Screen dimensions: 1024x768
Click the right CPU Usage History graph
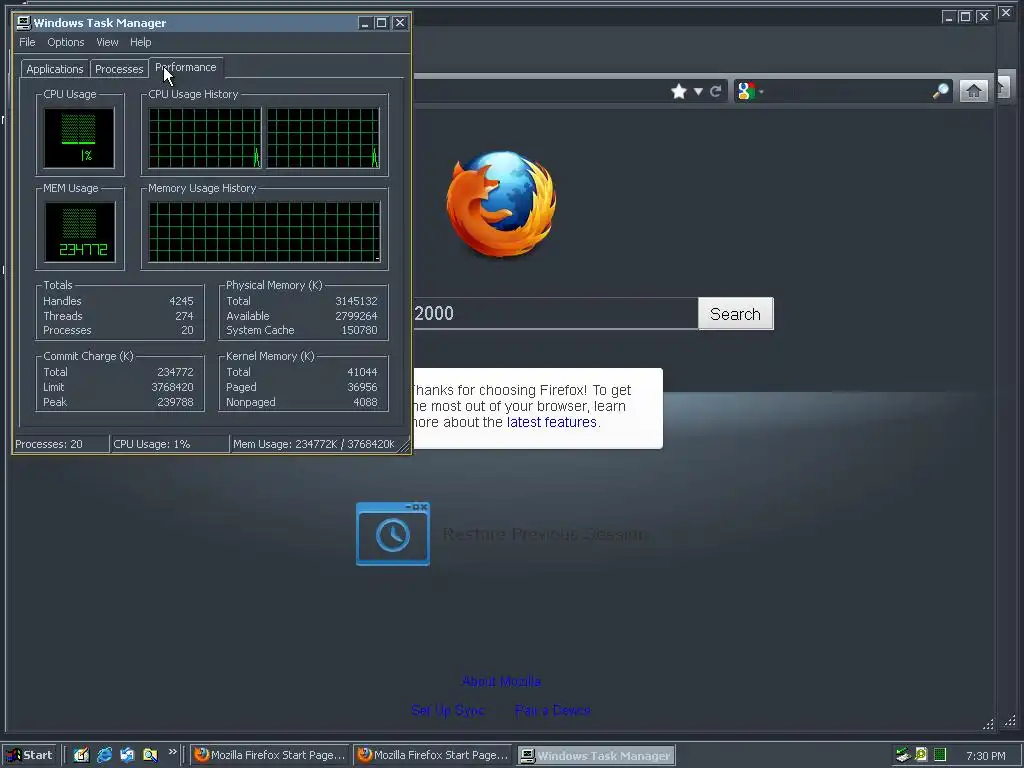[x=323, y=138]
